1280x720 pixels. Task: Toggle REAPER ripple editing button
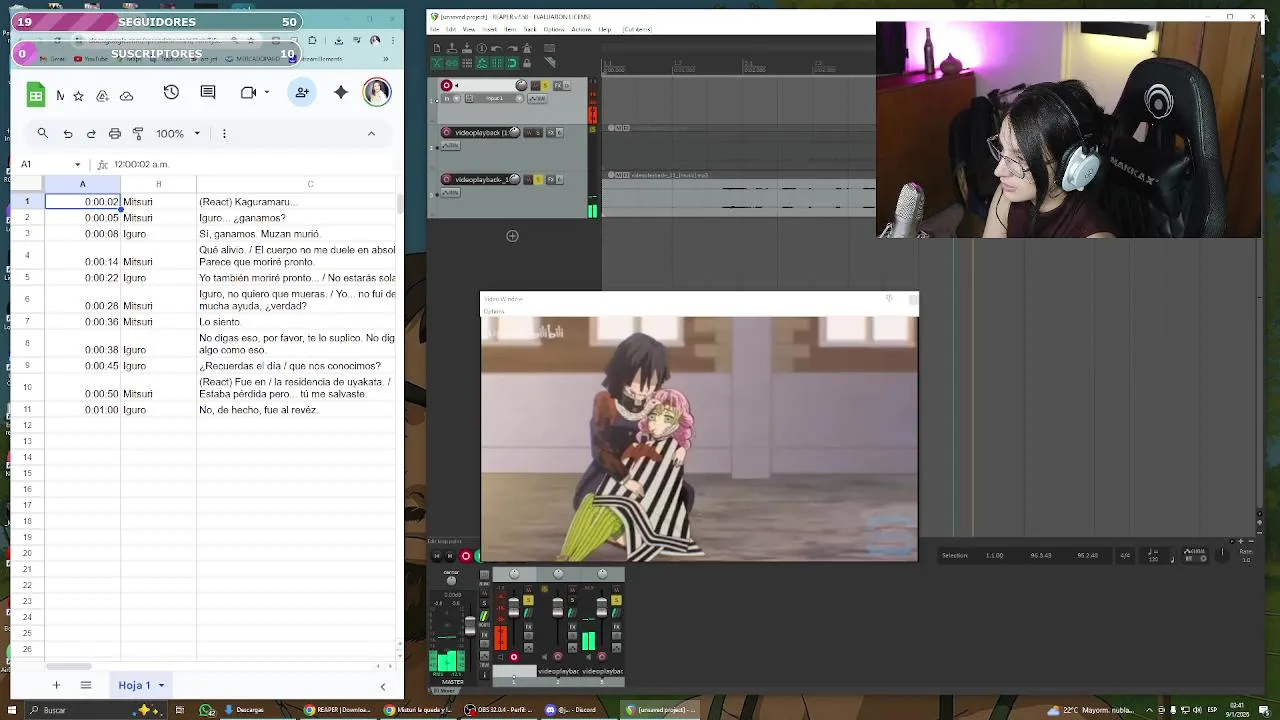(467, 63)
